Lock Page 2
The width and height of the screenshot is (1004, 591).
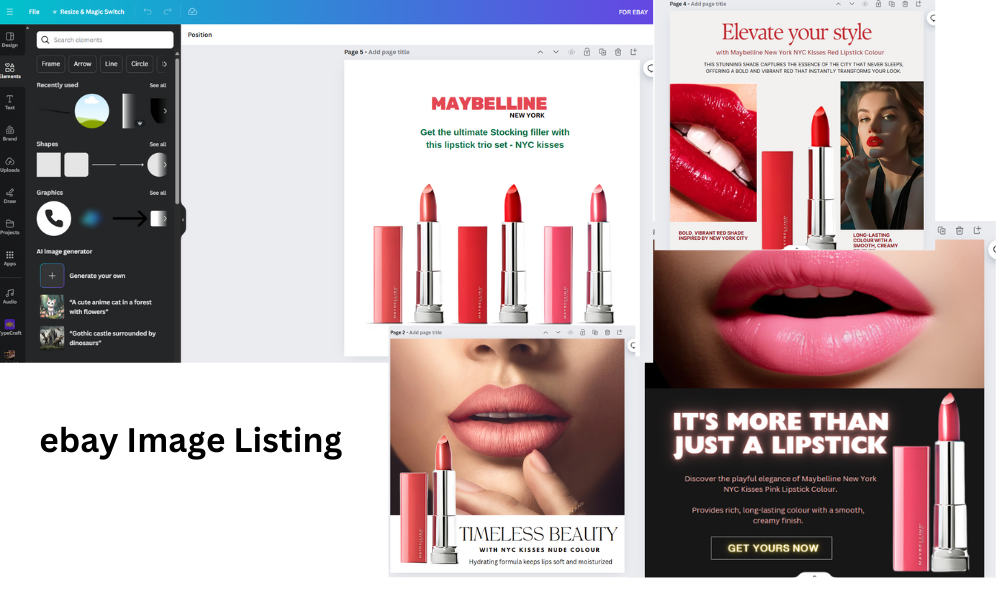(x=583, y=332)
